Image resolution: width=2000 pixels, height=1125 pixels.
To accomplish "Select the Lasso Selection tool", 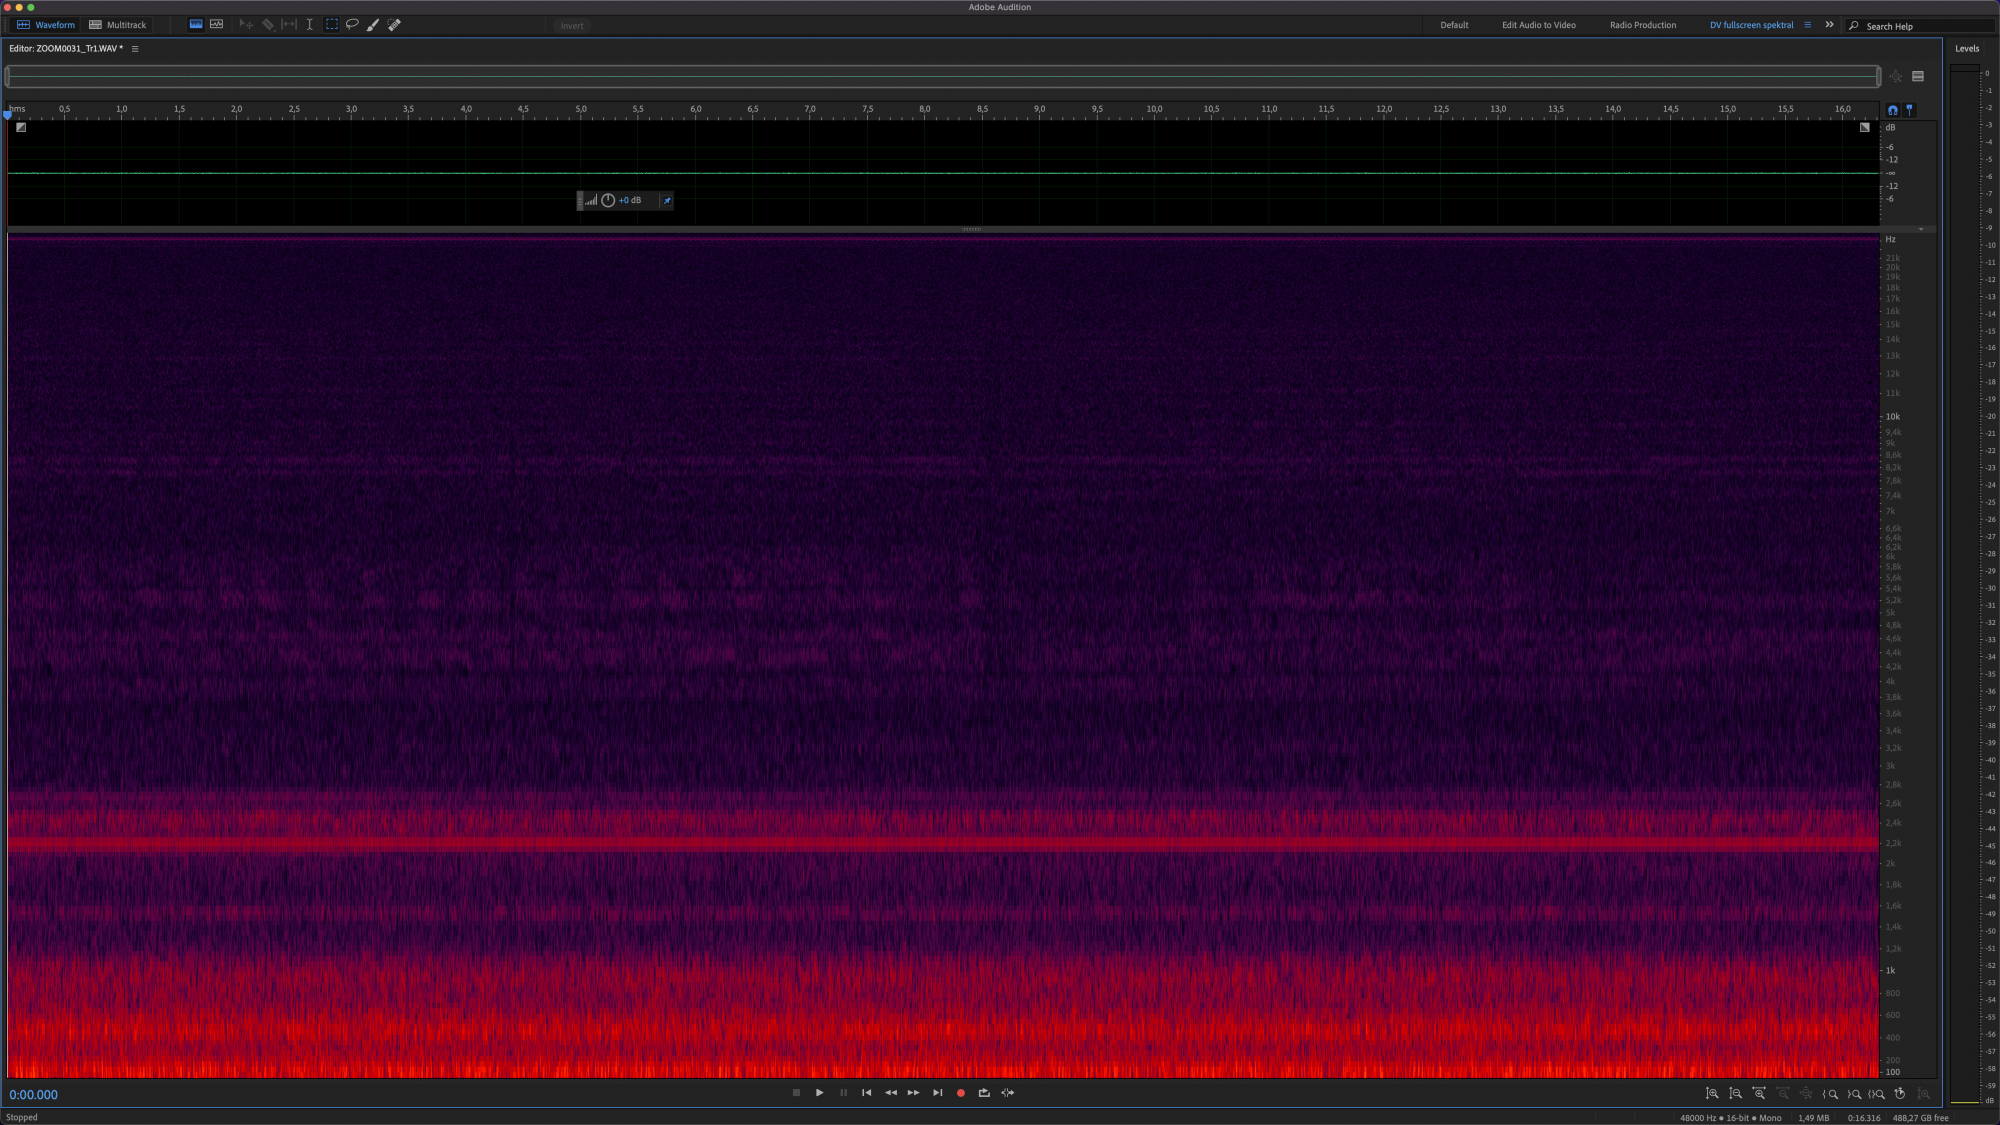I will (x=352, y=25).
